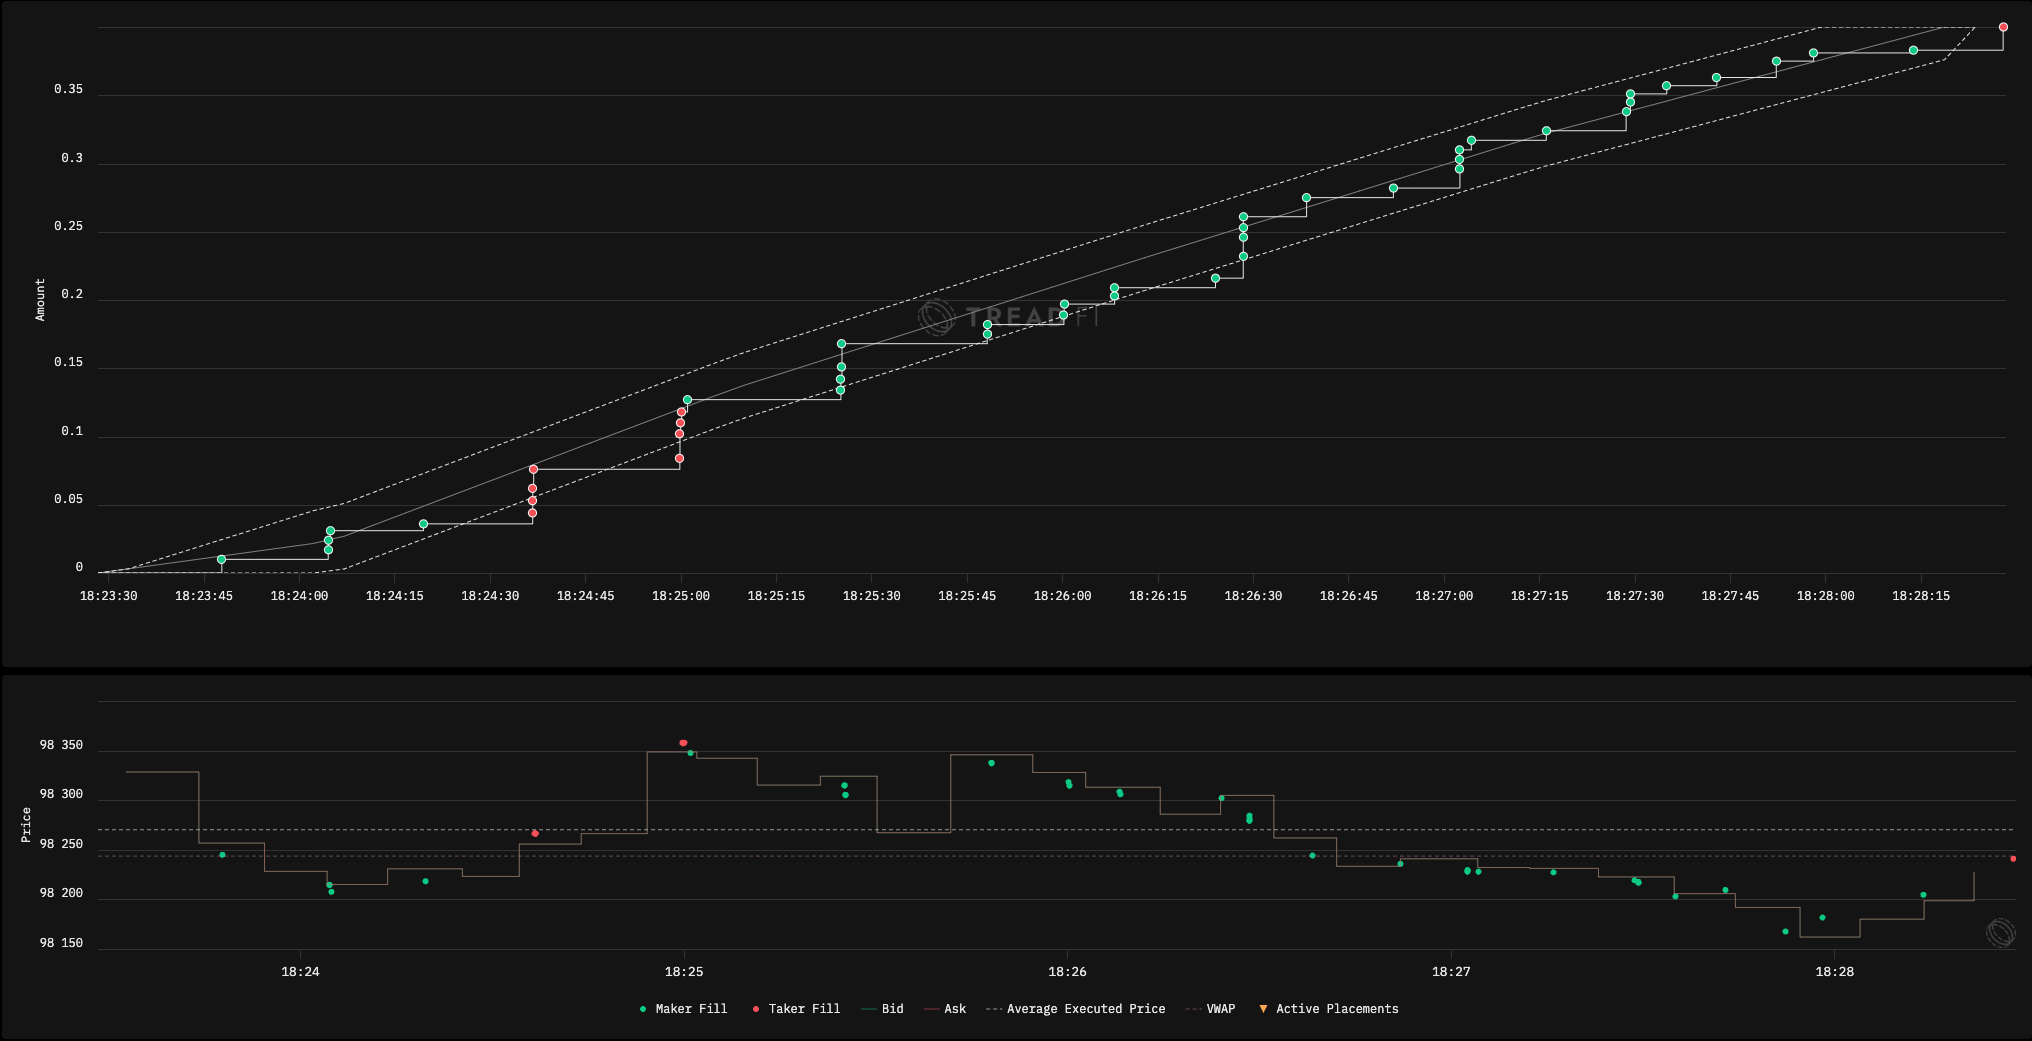Screen dimensions: 2032x1041
Task: Select the lowest green maker fill on price chart
Action: [x=1785, y=932]
